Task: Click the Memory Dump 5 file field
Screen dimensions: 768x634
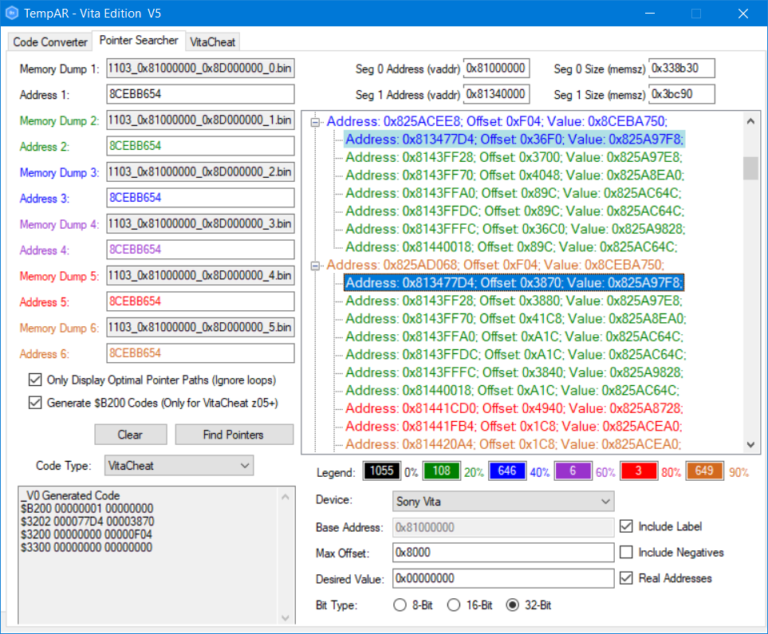Action: 200,275
